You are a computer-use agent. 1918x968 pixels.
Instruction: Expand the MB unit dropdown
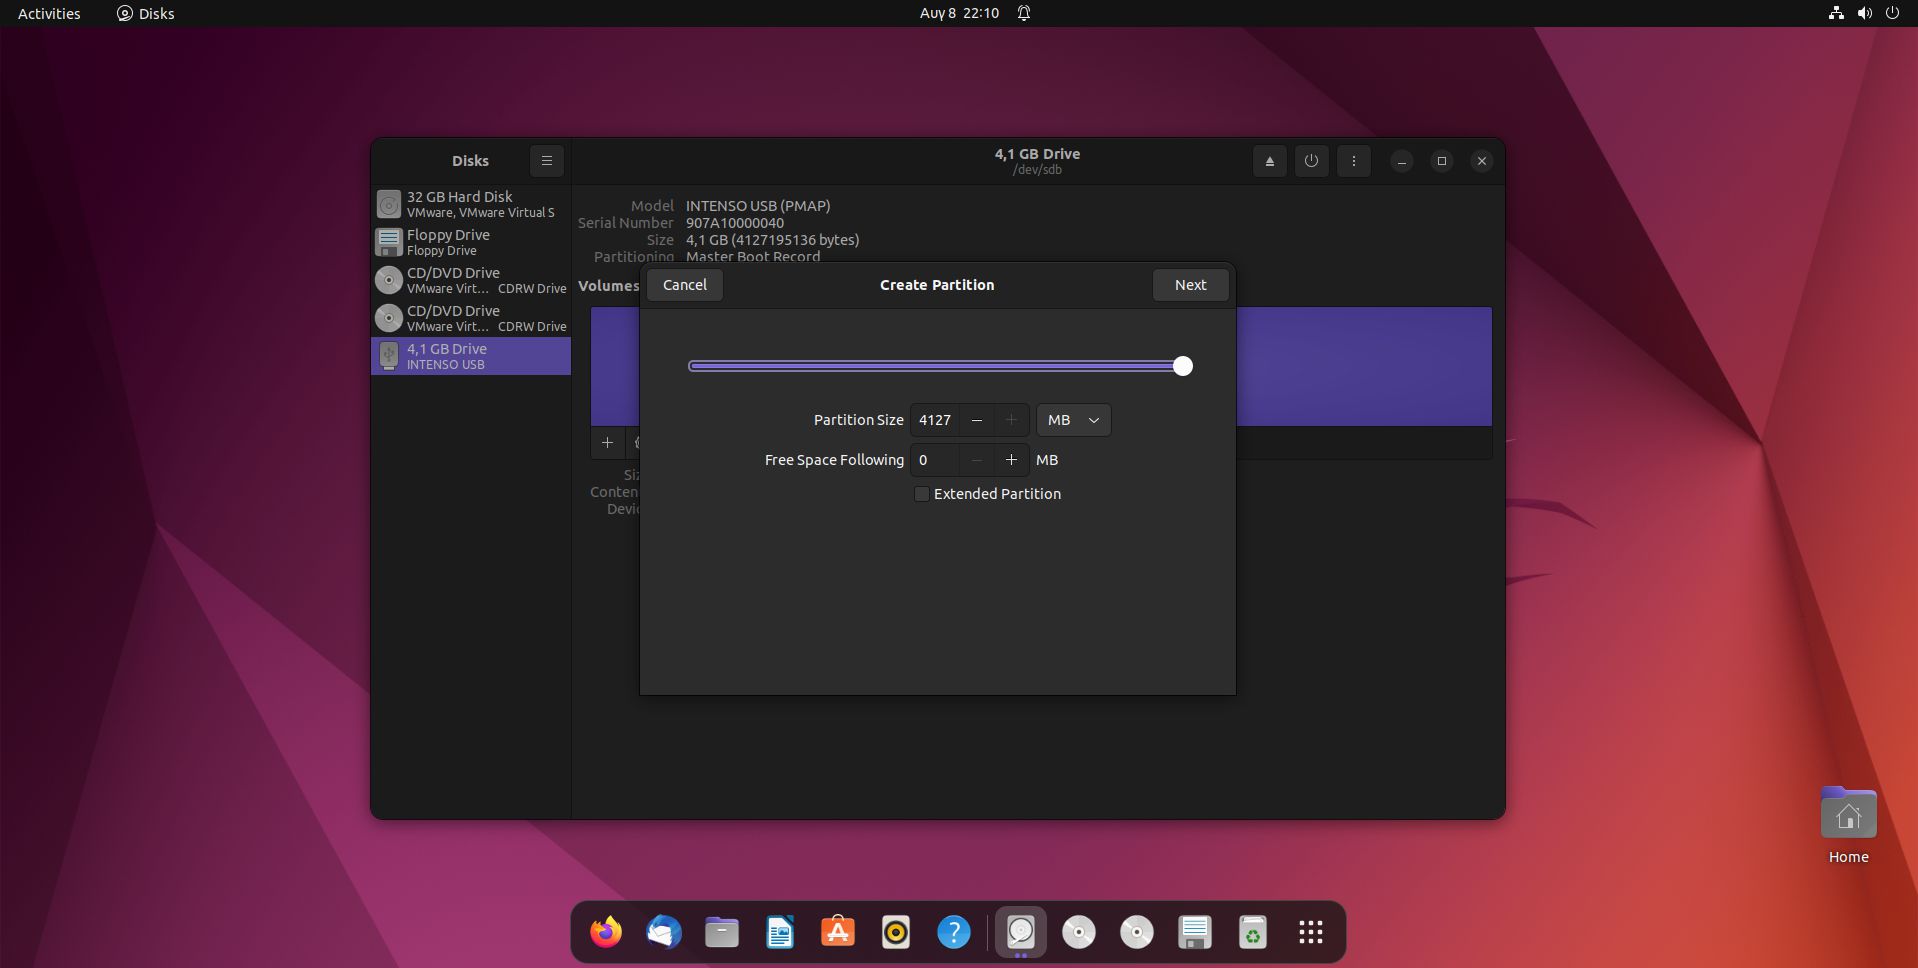(1073, 420)
